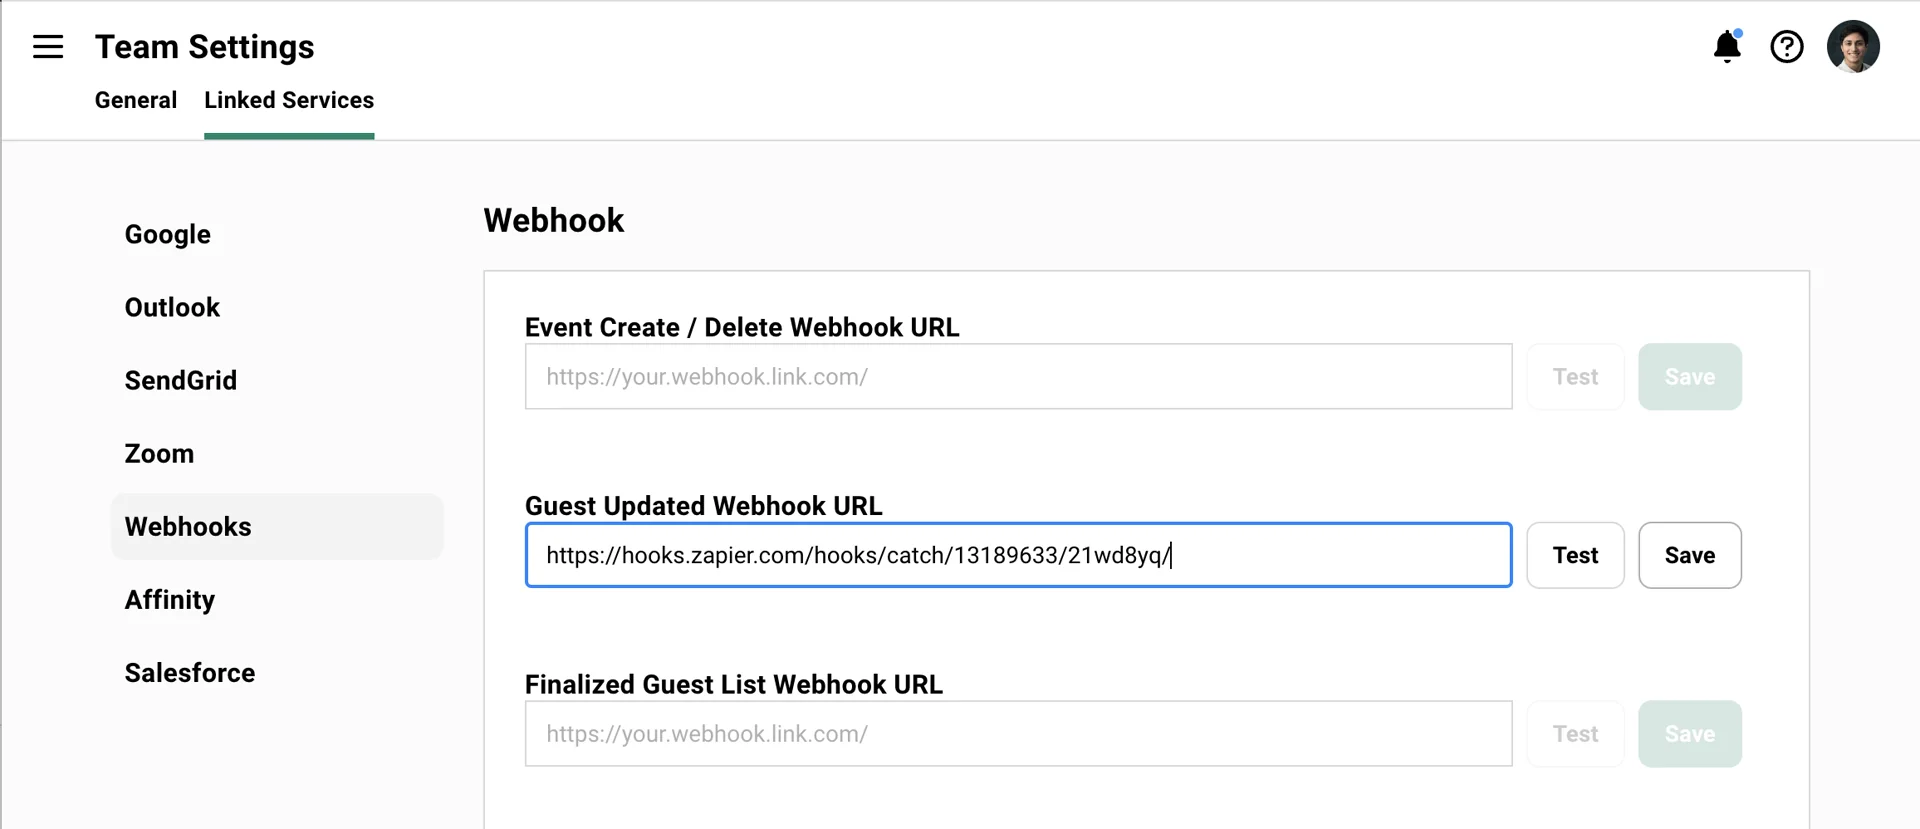The image size is (1920, 829).
Task: Click the Guest Updated Webhook URL field
Action: point(1018,555)
